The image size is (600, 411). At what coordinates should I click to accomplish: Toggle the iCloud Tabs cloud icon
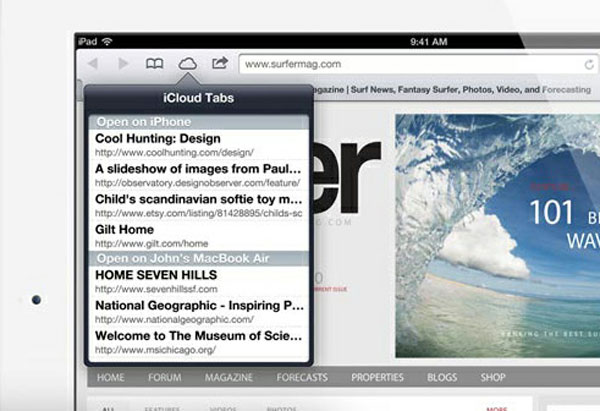click(188, 64)
